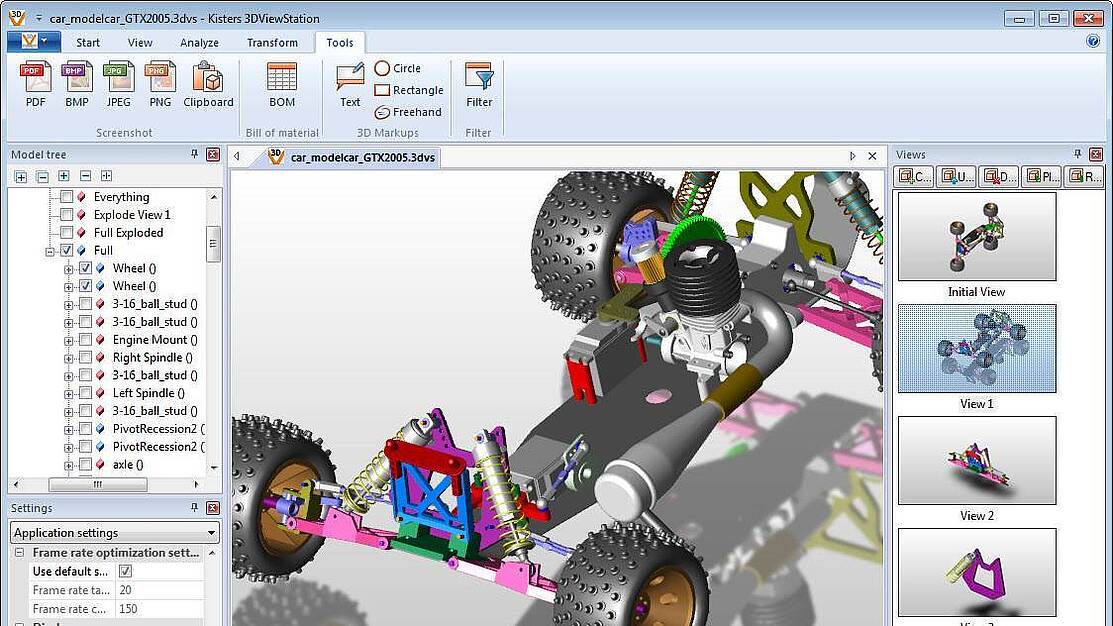This screenshot has height=626, width=1113.
Task: Check the Explode View 1 checkbox
Action: (67, 214)
